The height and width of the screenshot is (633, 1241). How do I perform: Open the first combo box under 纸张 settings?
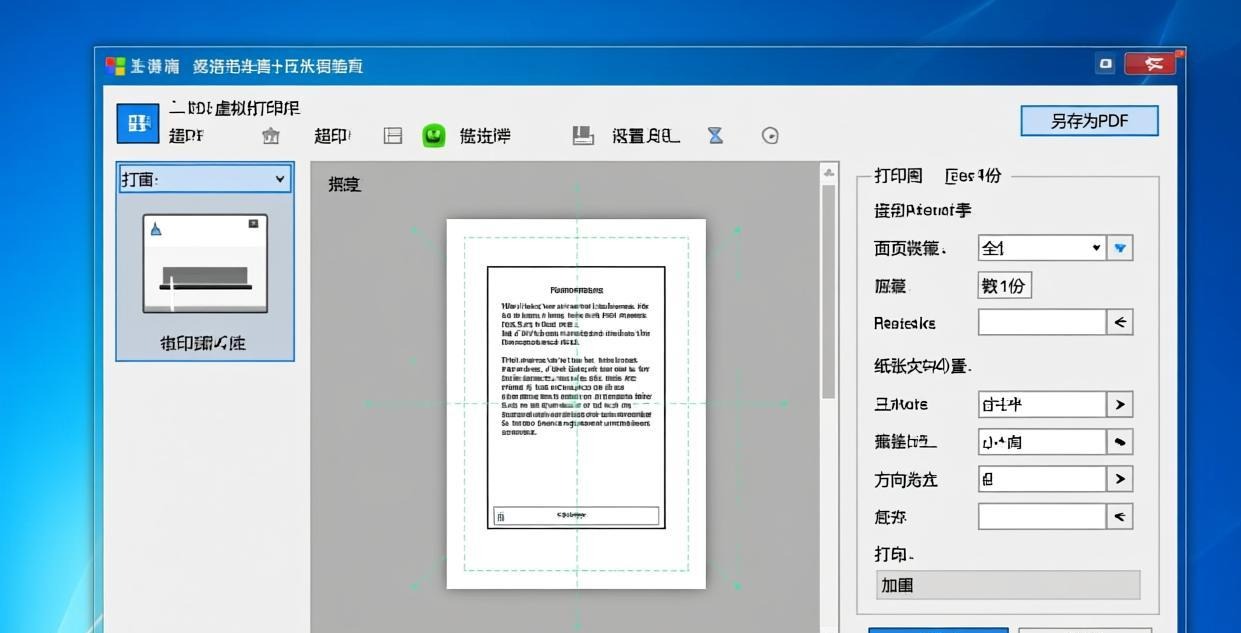point(1042,404)
